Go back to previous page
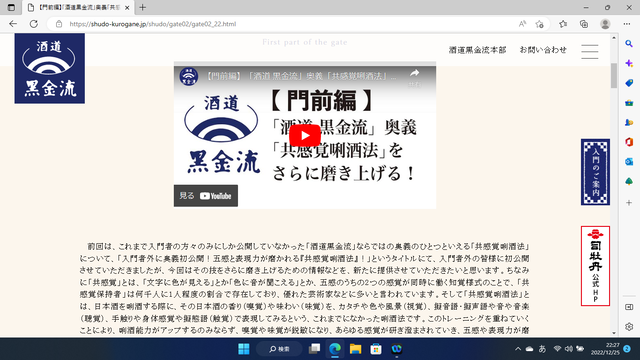This screenshot has width=640, height=360. pos(13,24)
